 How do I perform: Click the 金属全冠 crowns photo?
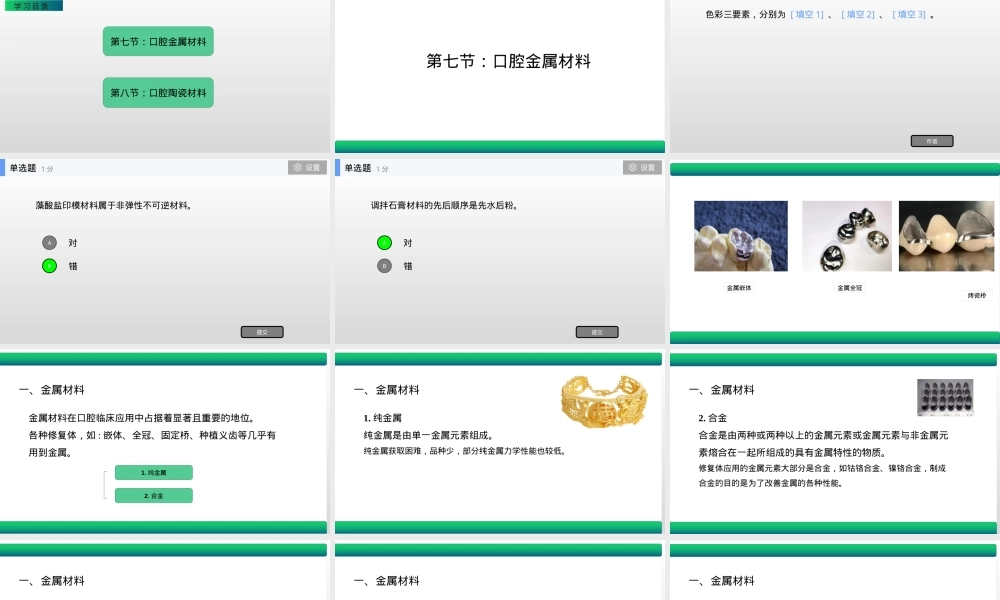pos(847,236)
